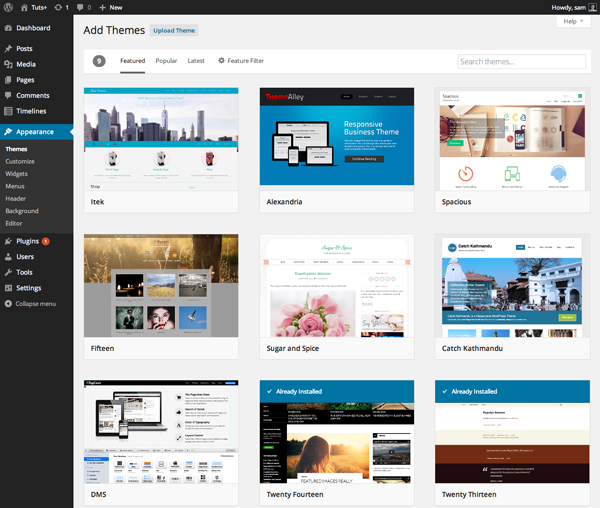Preview the Alexandria theme thumbnail
The image size is (600, 508).
point(337,137)
